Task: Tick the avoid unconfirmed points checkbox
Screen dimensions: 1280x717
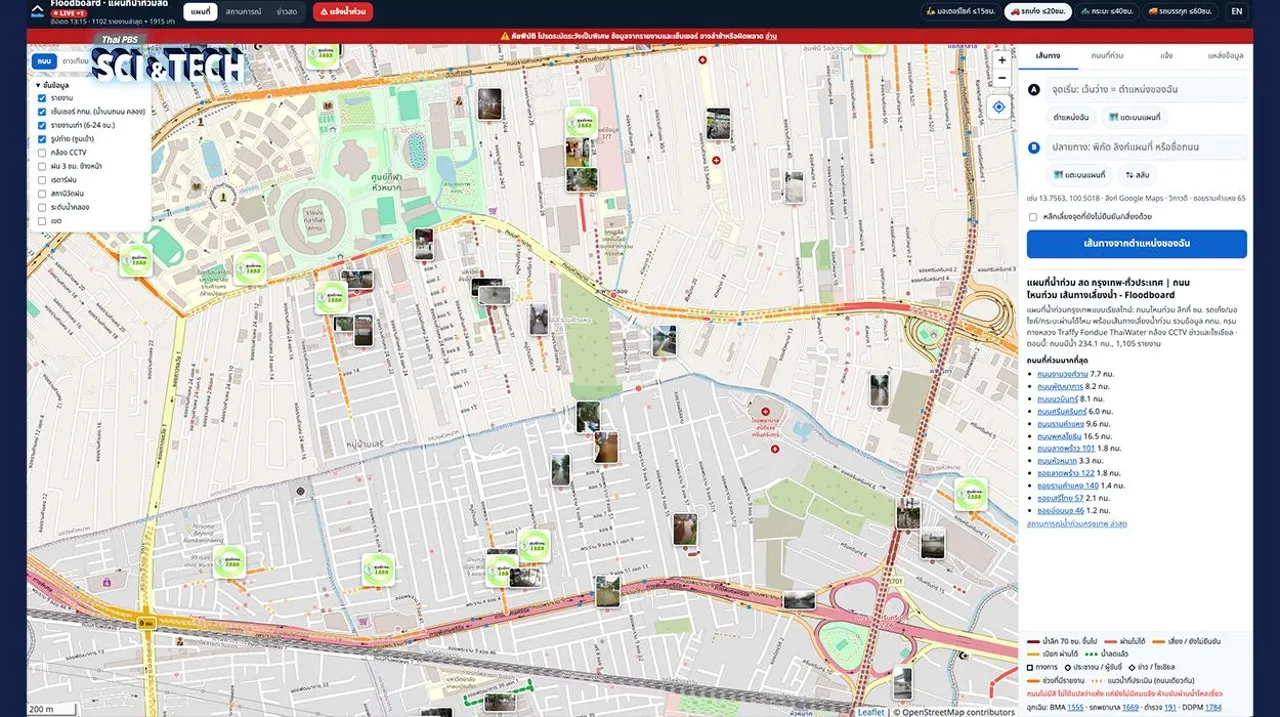Action: pyautogui.click(x=1033, y=216)
